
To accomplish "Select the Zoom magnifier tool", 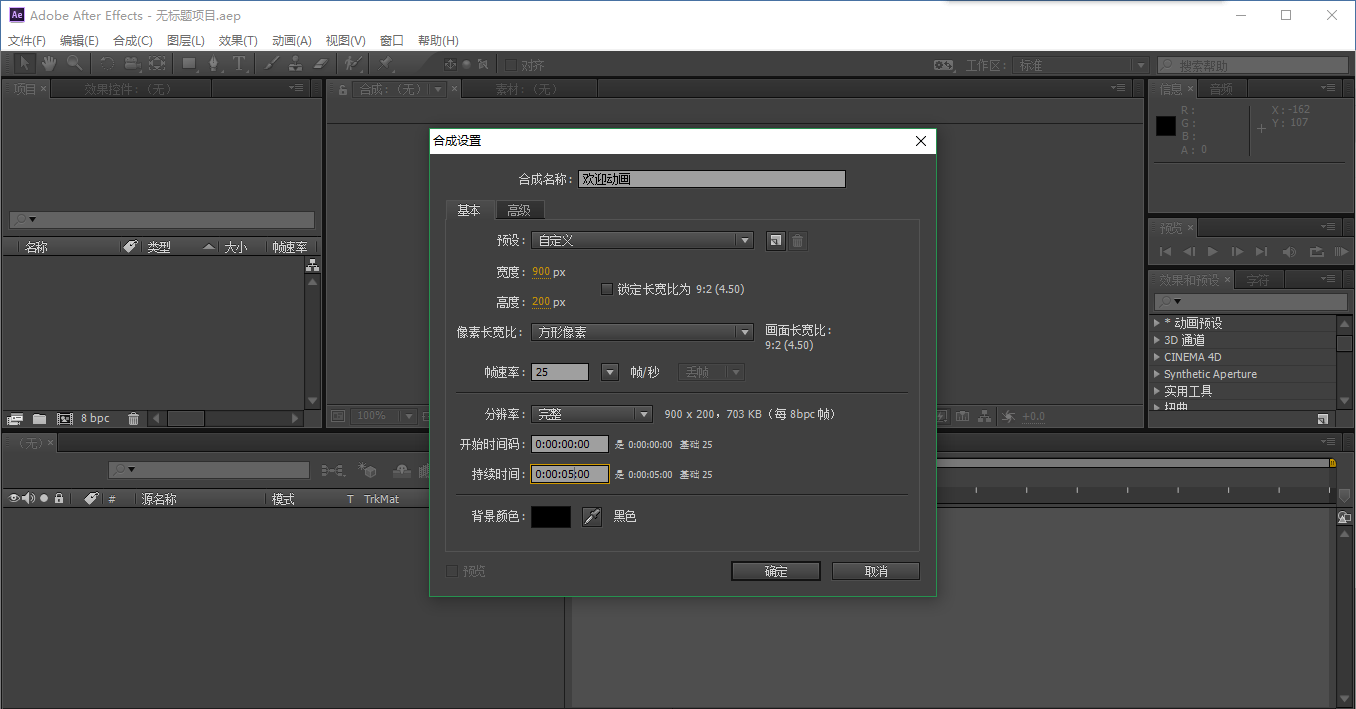I will click(74, 63).
